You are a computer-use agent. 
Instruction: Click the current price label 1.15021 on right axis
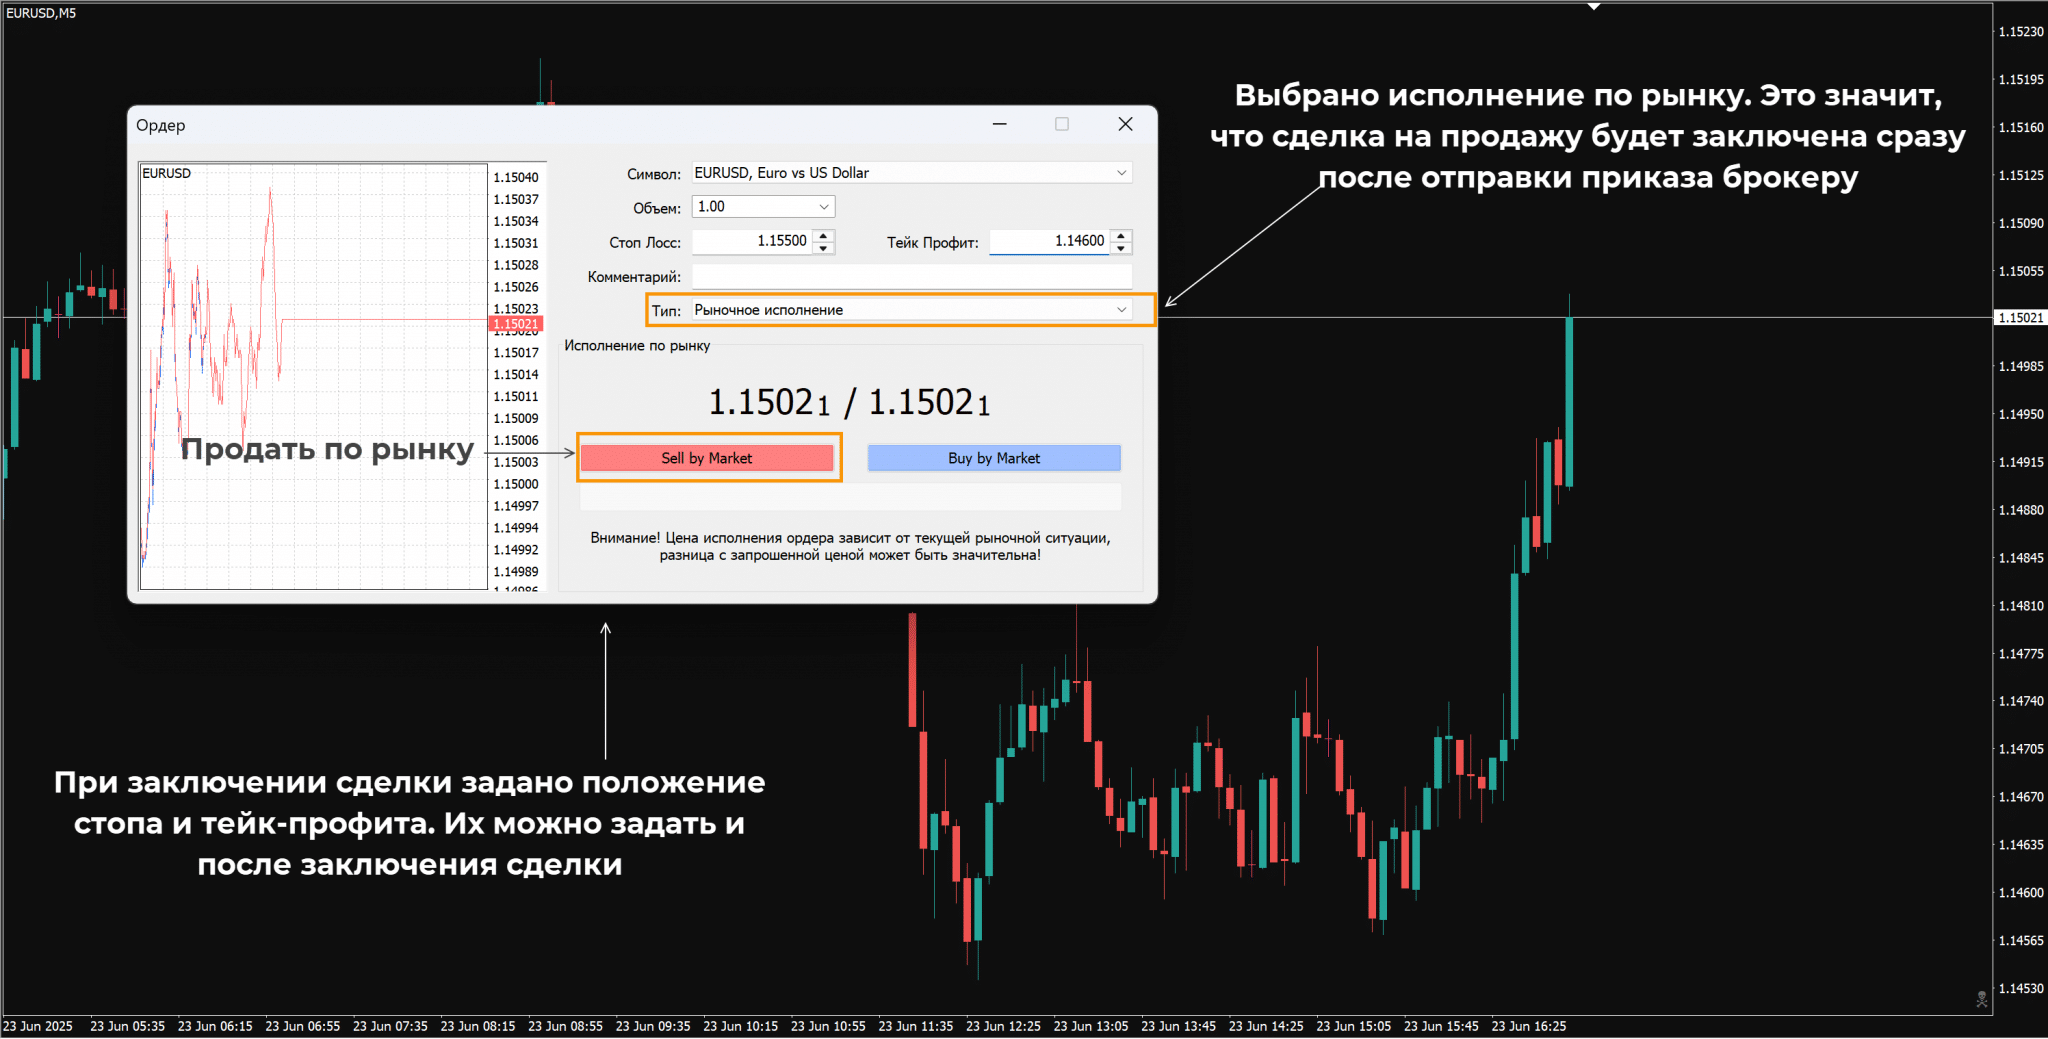[2020, 318]
